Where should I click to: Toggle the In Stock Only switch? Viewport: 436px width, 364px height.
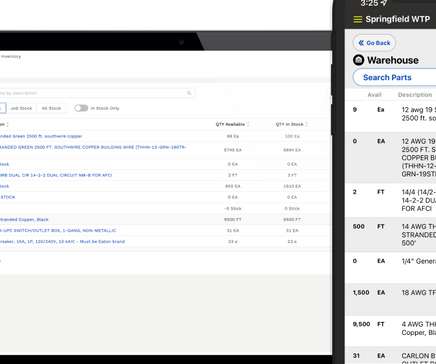[81, 108]
